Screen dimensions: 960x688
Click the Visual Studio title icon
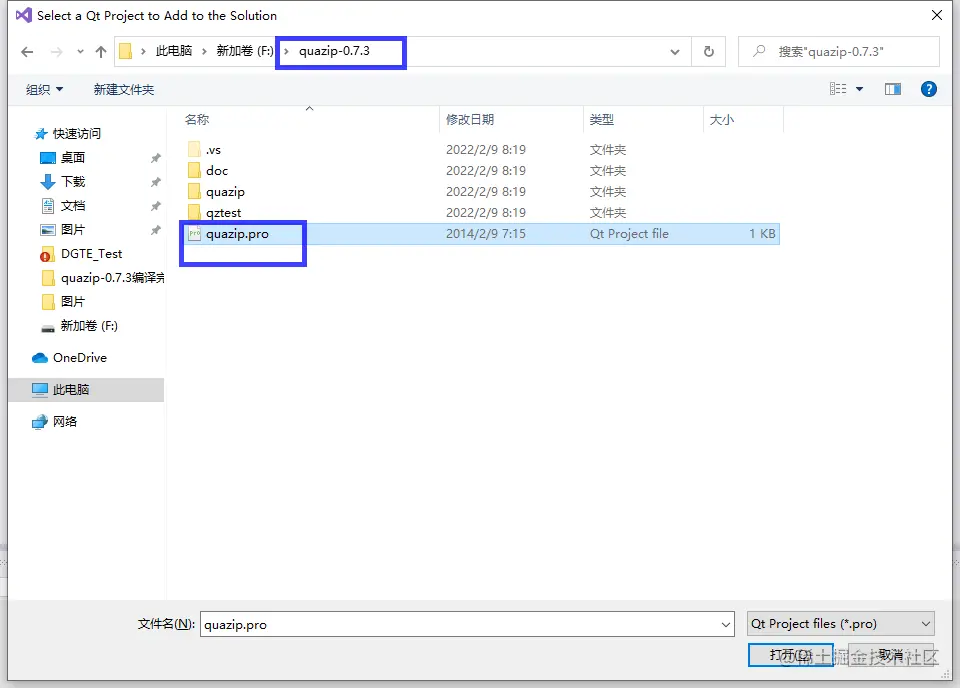[24, 15]
